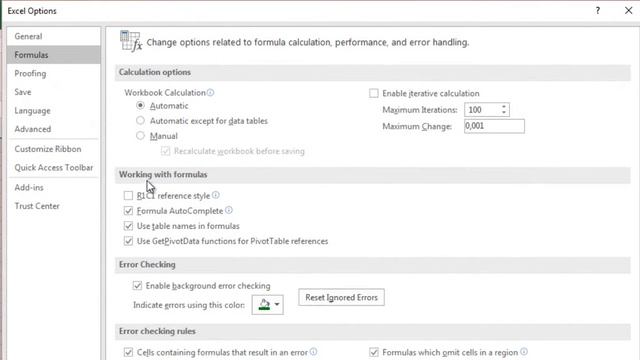Select Automatic except for data tables

140,120
